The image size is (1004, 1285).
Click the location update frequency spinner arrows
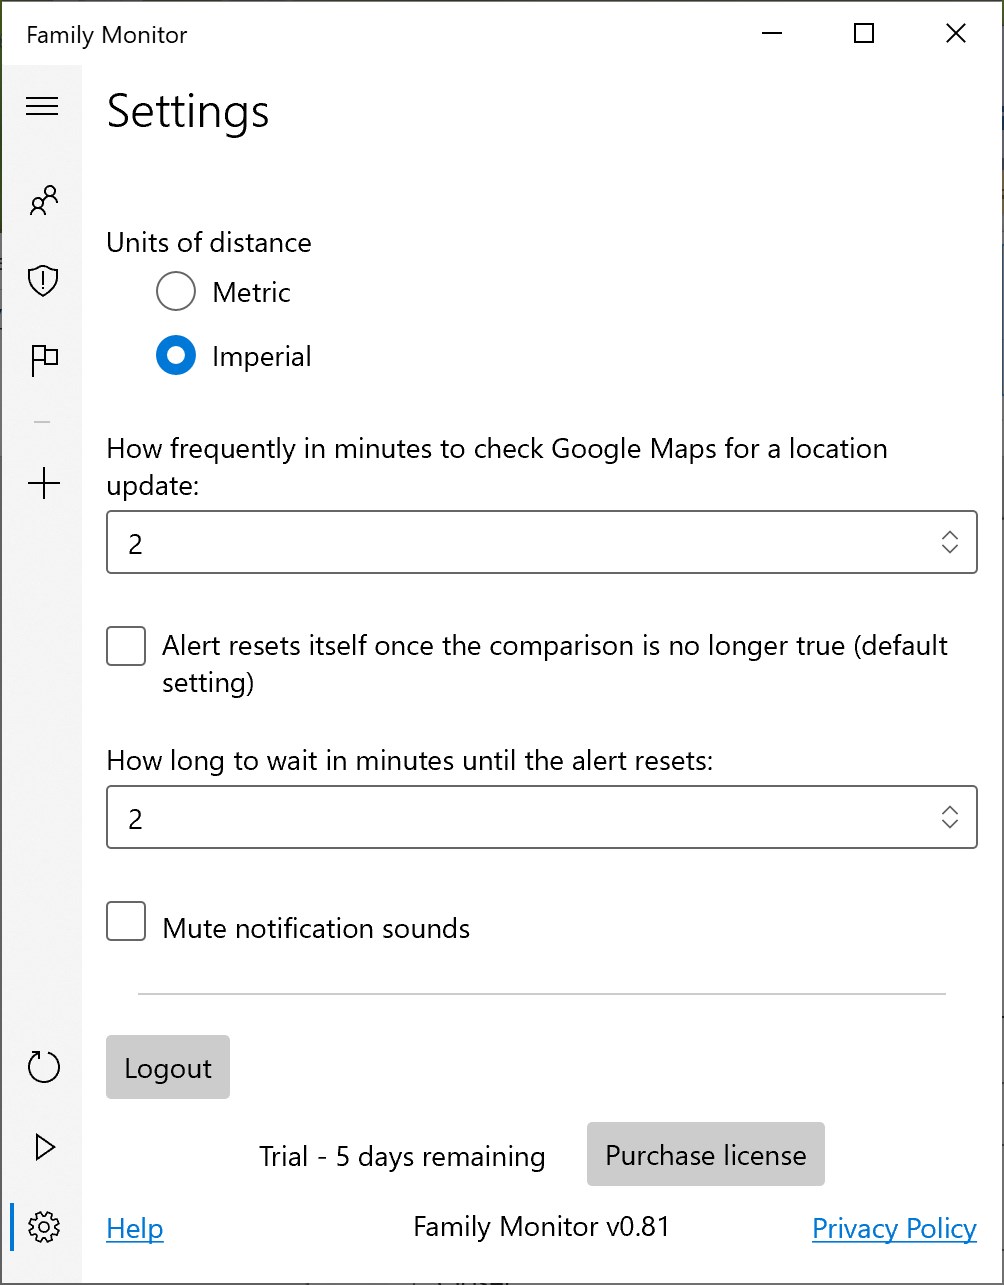[x=950, y=542]
